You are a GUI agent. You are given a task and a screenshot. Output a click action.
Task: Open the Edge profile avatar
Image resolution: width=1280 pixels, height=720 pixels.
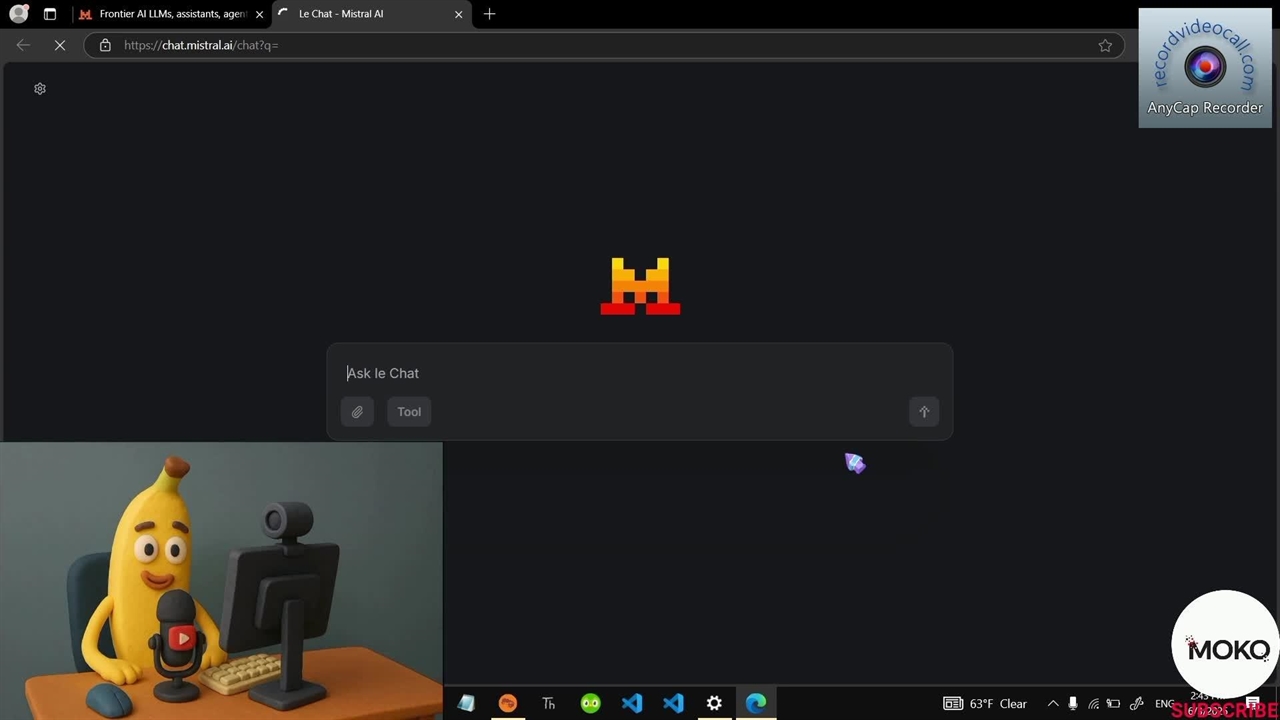[x=18, y=14]
